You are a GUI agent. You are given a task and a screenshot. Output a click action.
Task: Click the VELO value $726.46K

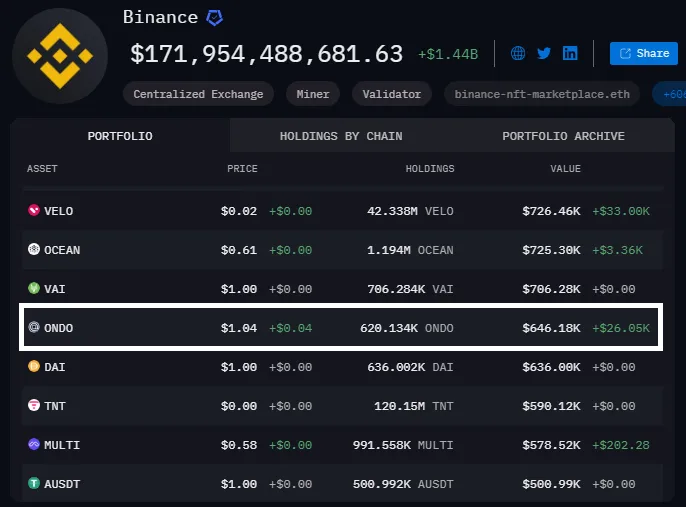tap(551, 211)
